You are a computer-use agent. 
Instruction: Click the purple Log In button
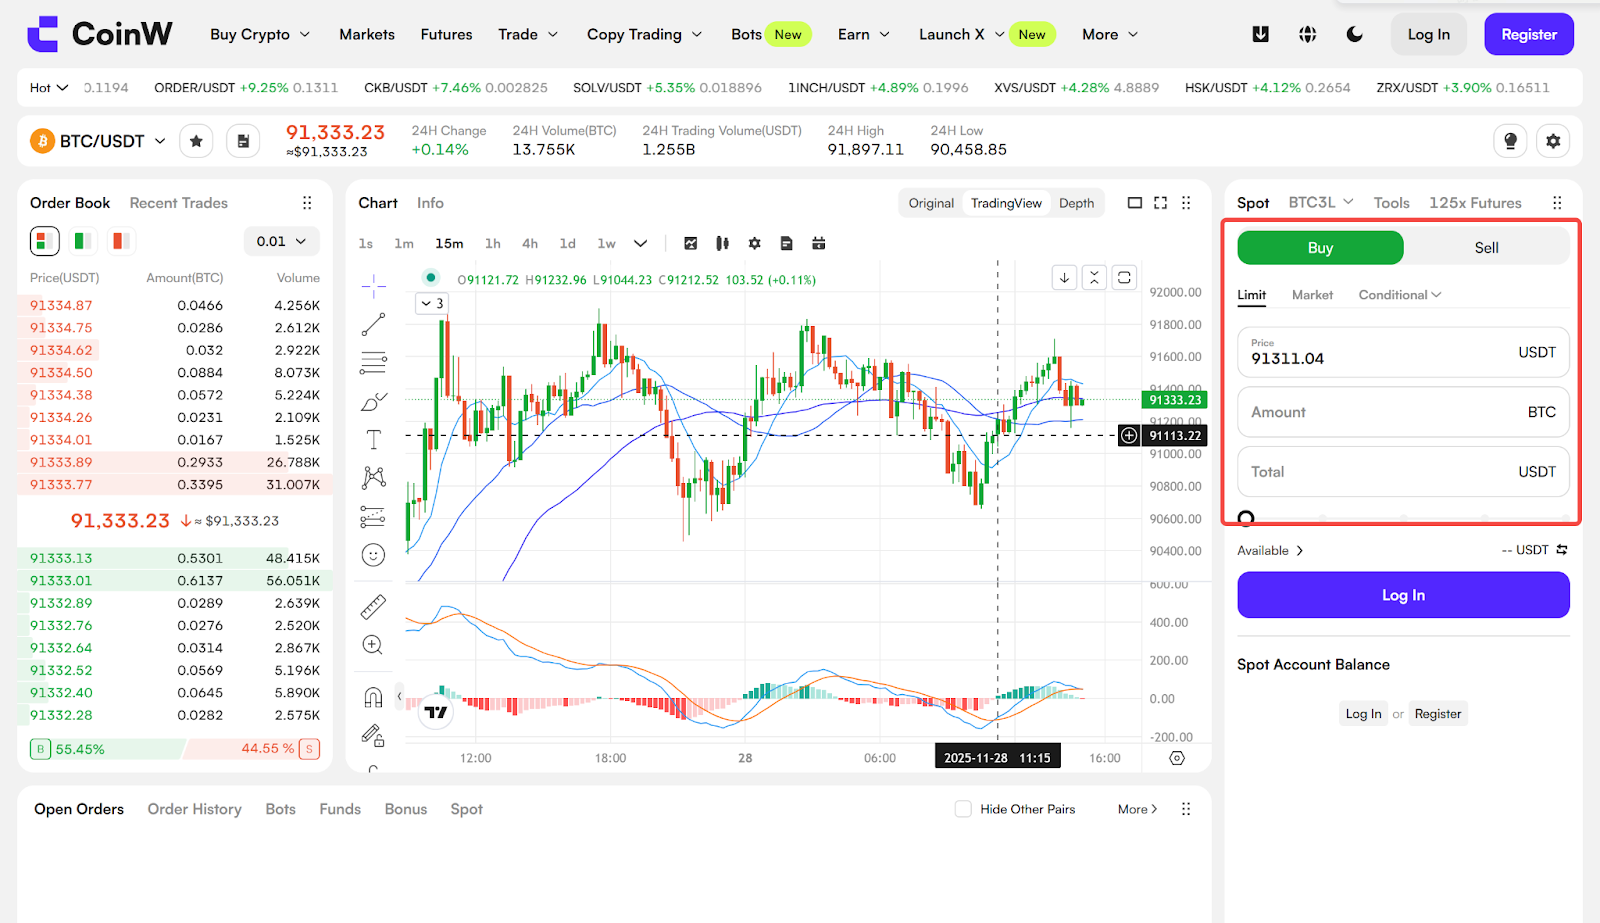click(x=1403, y=595)
